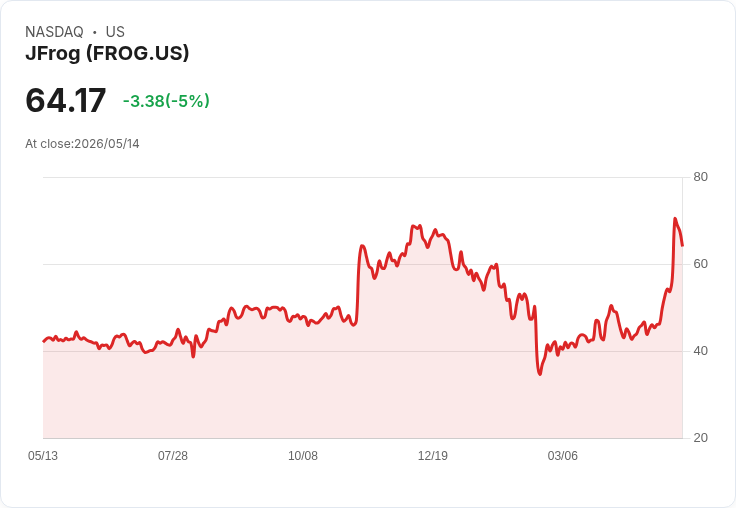This screenshot has height=508, width=736.
Task: Click the 60 y-axis price label
Action: 700,264
